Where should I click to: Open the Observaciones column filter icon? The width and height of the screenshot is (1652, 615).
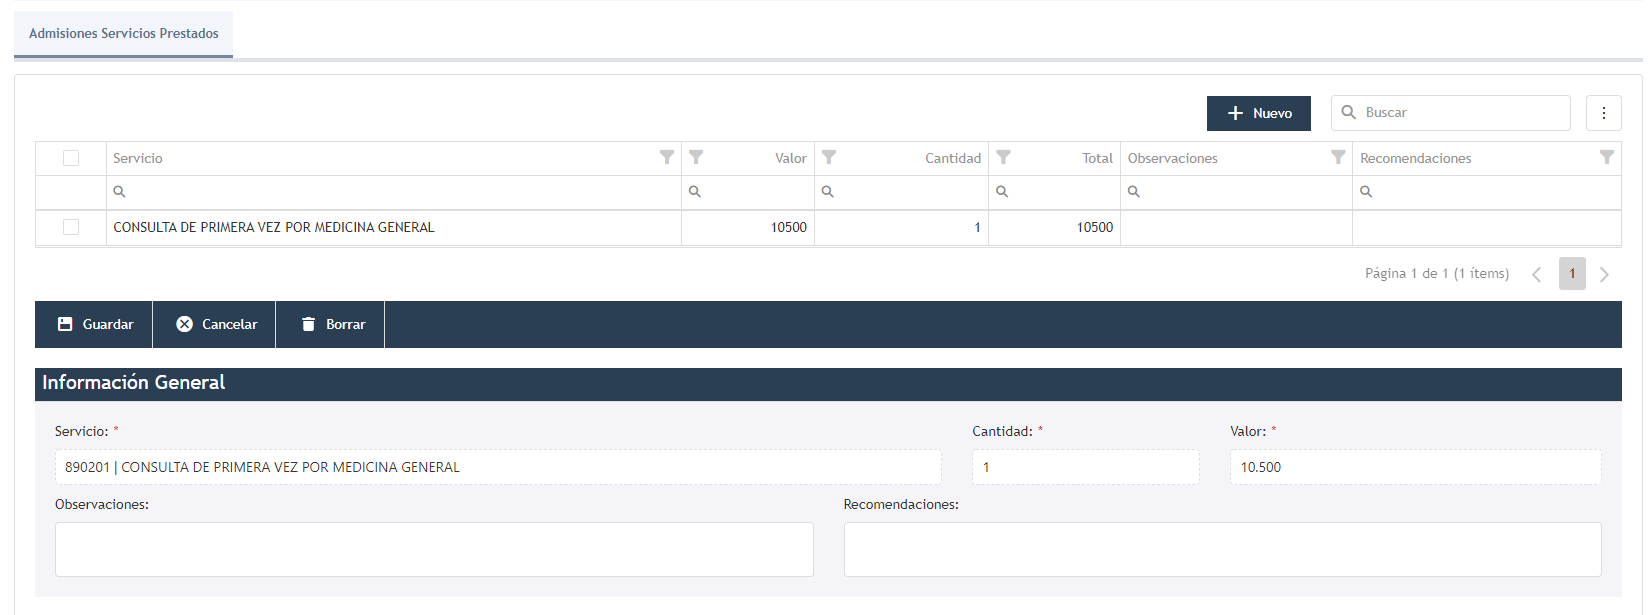tap(1338, 157)
